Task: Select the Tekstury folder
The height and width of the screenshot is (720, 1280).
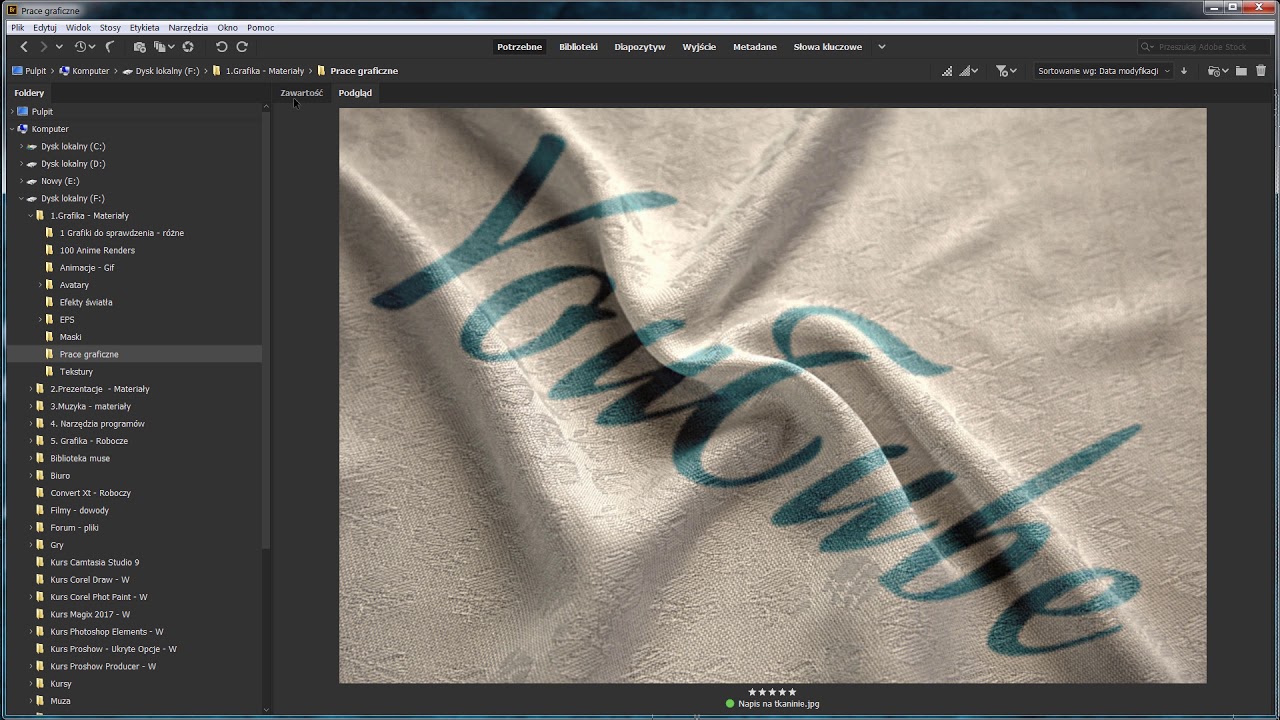Action: (x=76, y=372)
